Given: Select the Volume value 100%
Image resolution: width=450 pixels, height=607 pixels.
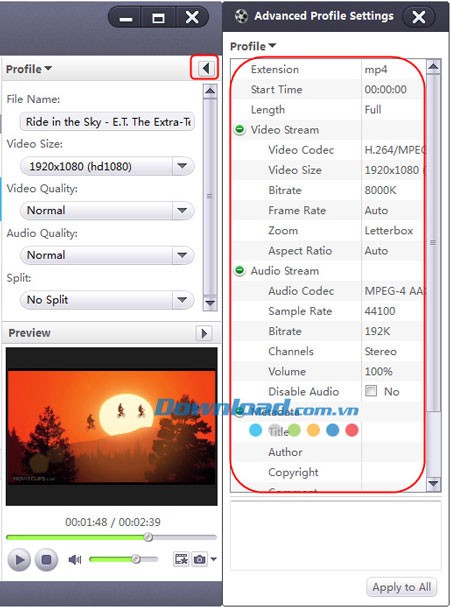Looking at the screenshot, I should click(x=378, y=371).
